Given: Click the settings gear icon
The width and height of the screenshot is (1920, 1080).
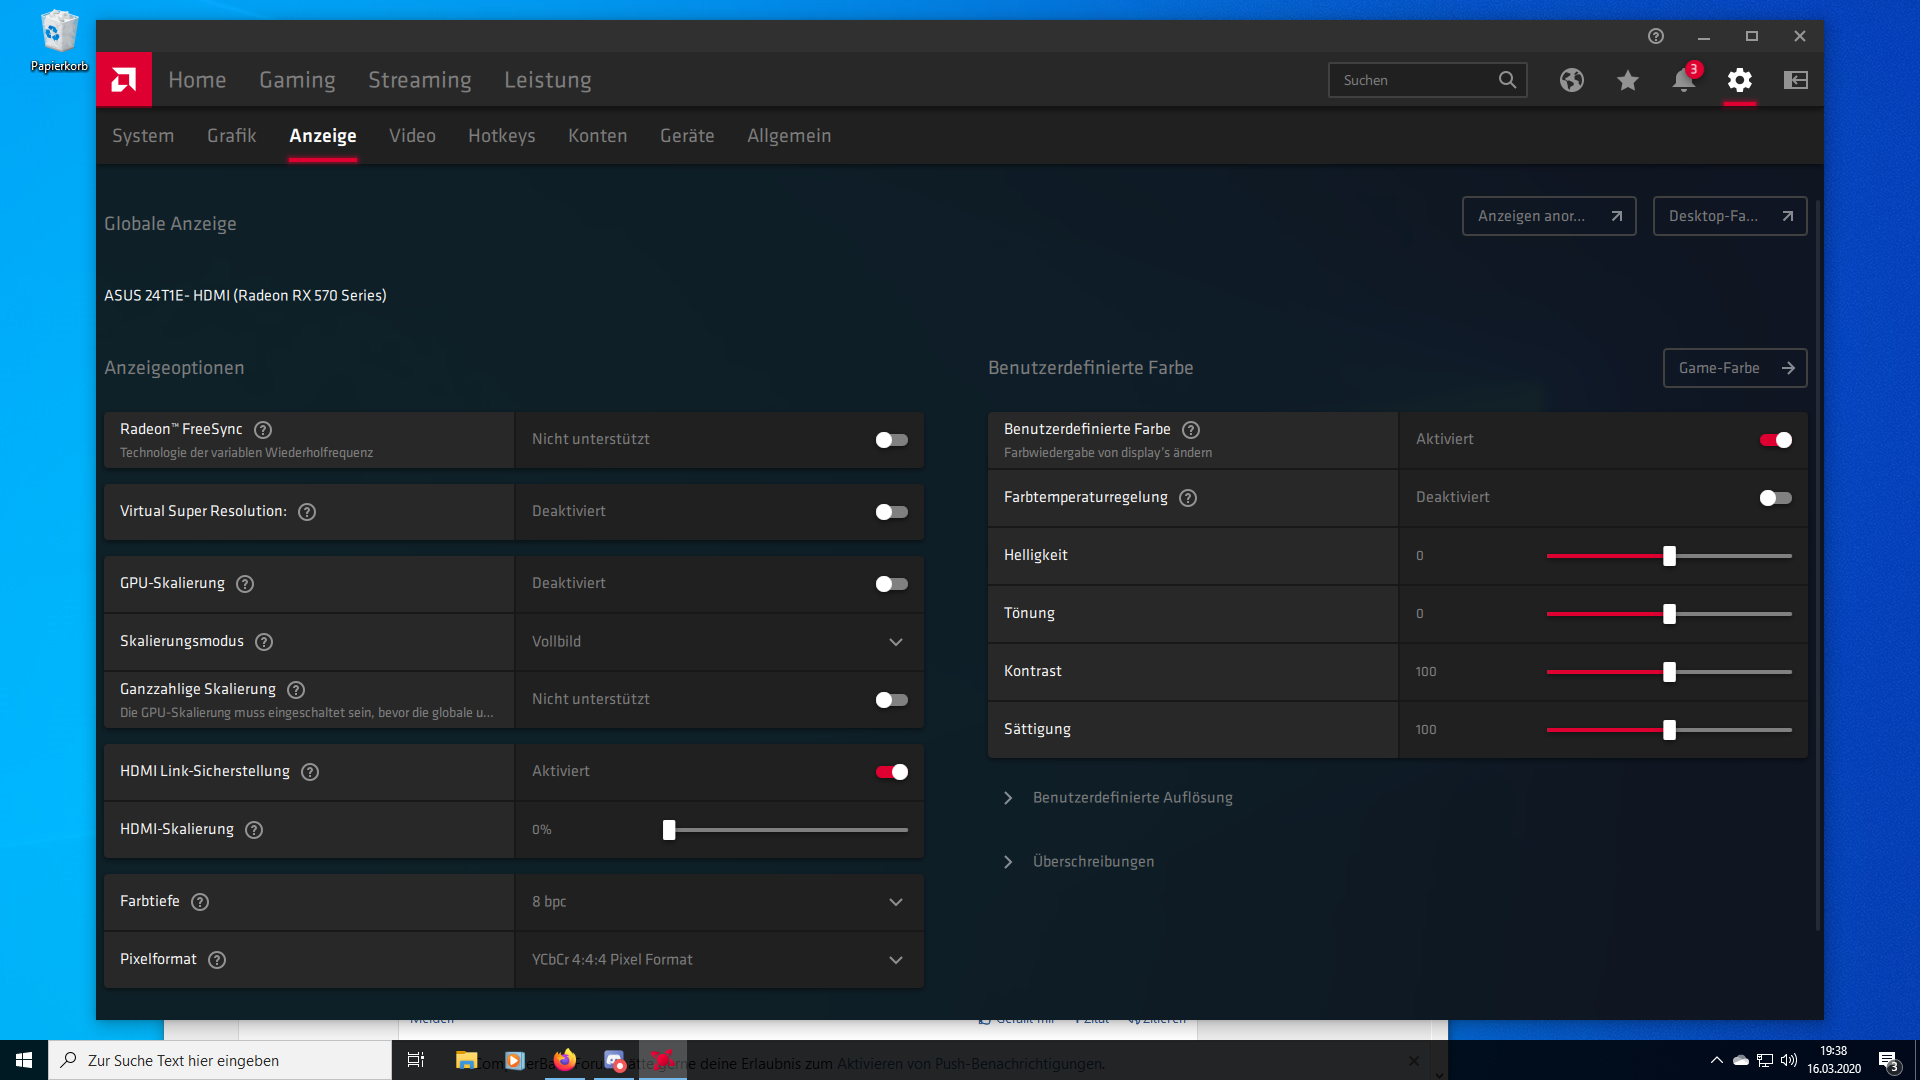Looking at the screenshot, I should point(1739,80).
